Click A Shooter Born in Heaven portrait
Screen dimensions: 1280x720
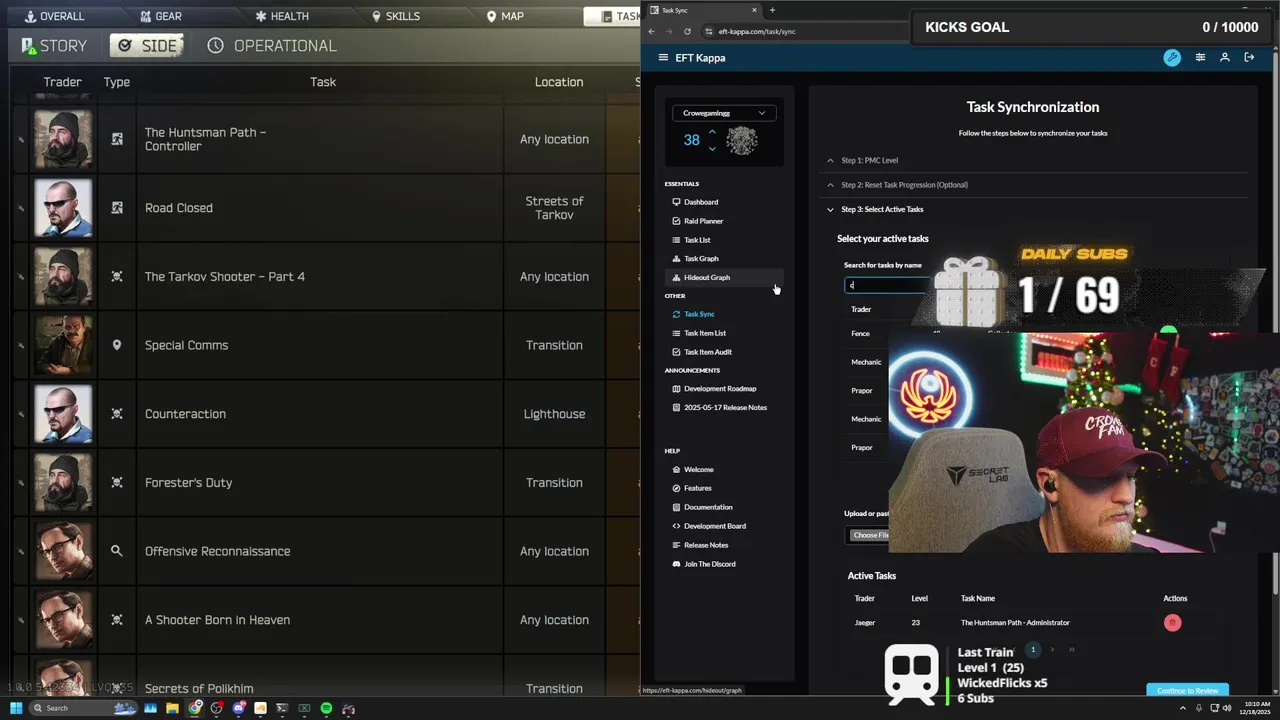(63, 620)
